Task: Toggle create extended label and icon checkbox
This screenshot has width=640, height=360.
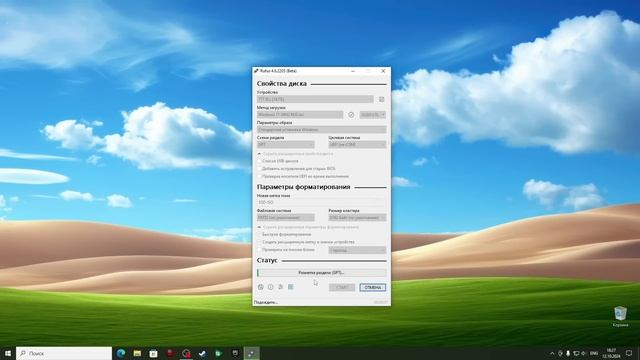Action: tap(260, 242)
